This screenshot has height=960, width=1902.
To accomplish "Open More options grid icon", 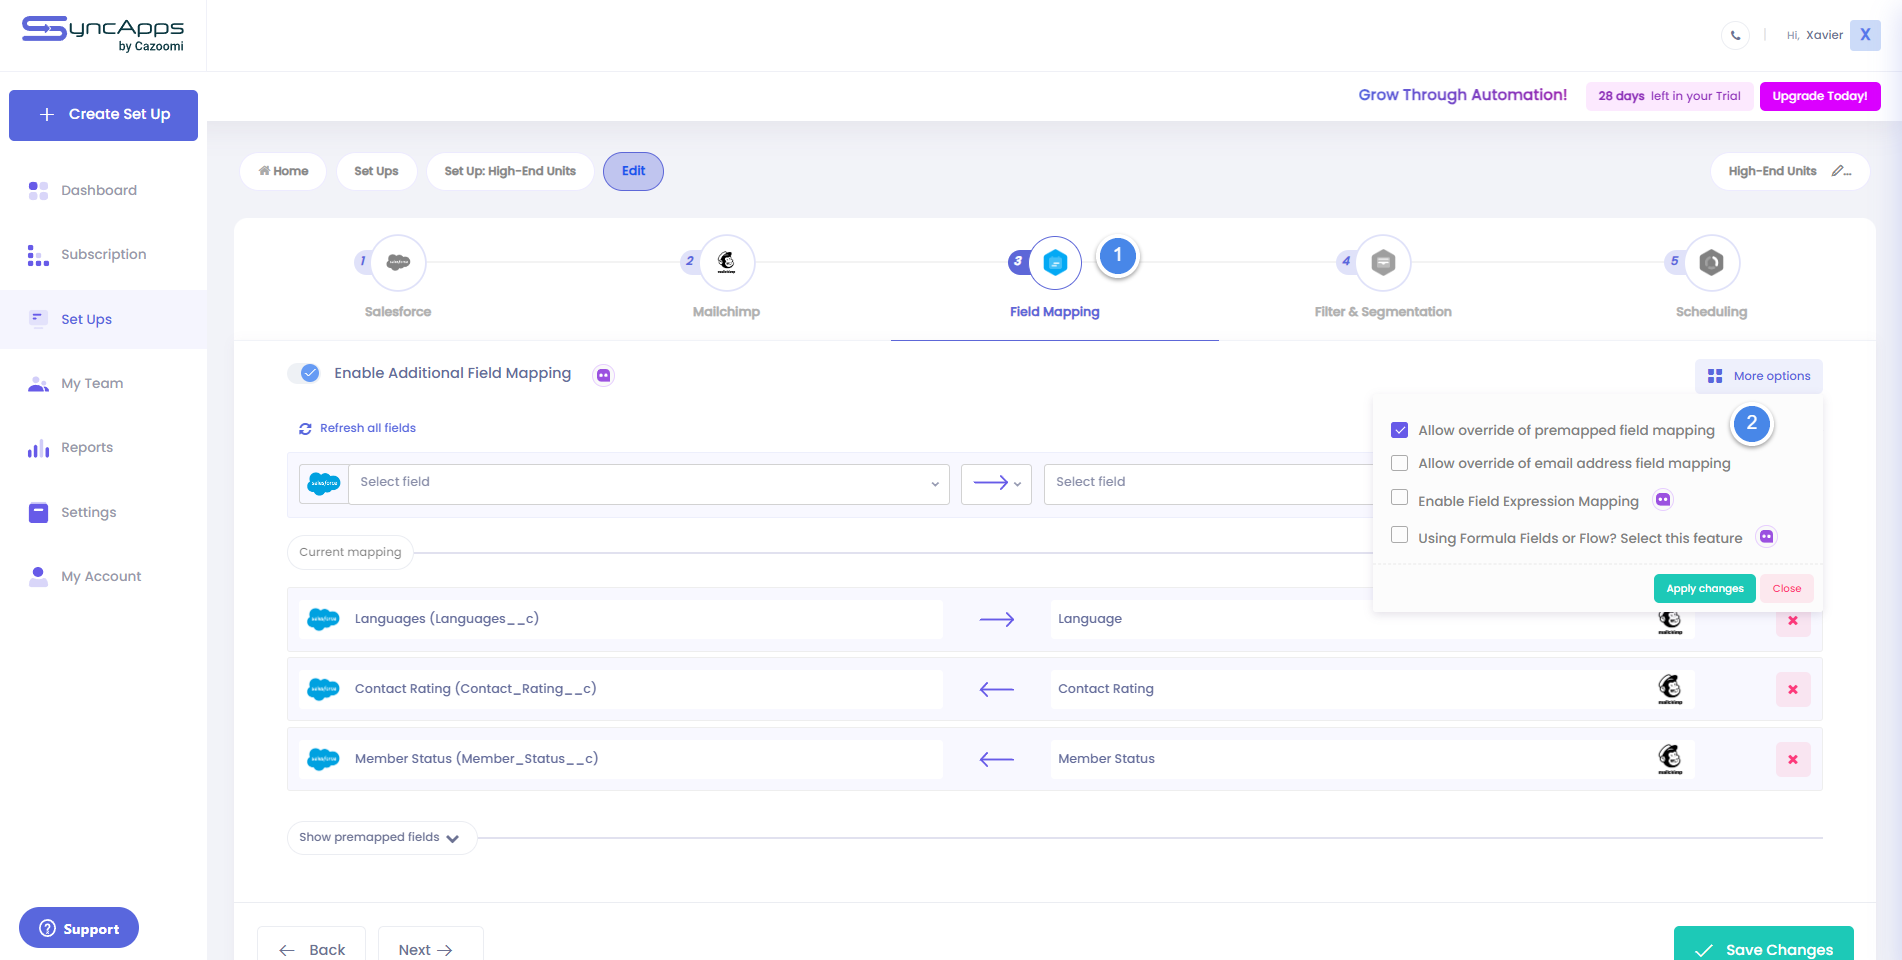I will pos(1714,375).
